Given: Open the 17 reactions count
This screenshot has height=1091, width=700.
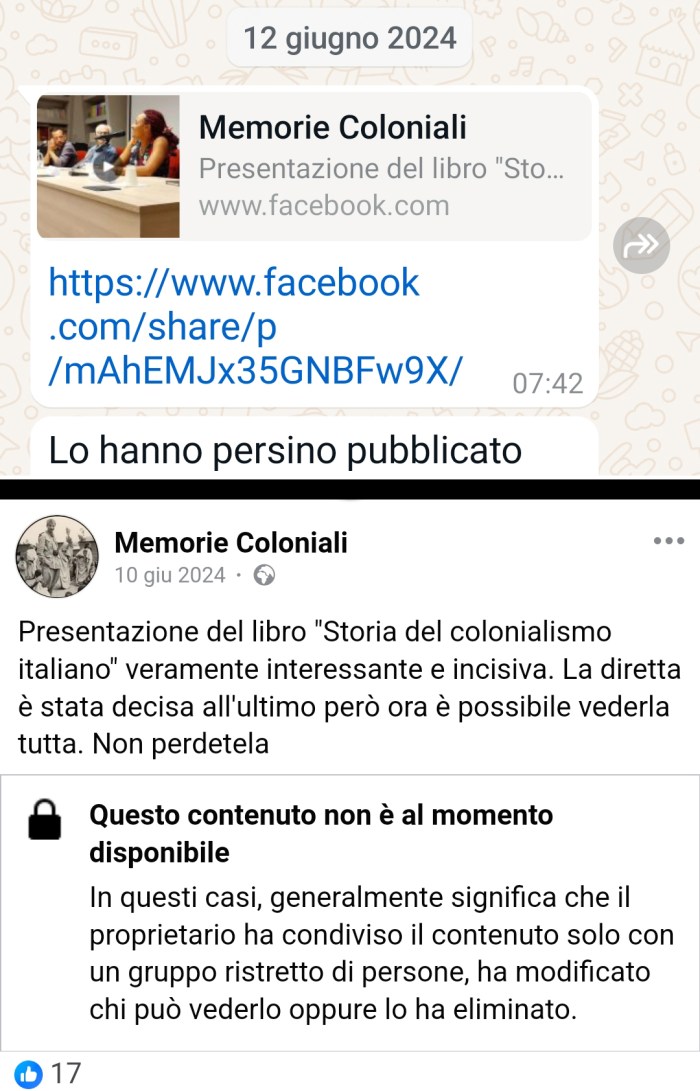Looking at the screenshot, I should [66, 1074].
